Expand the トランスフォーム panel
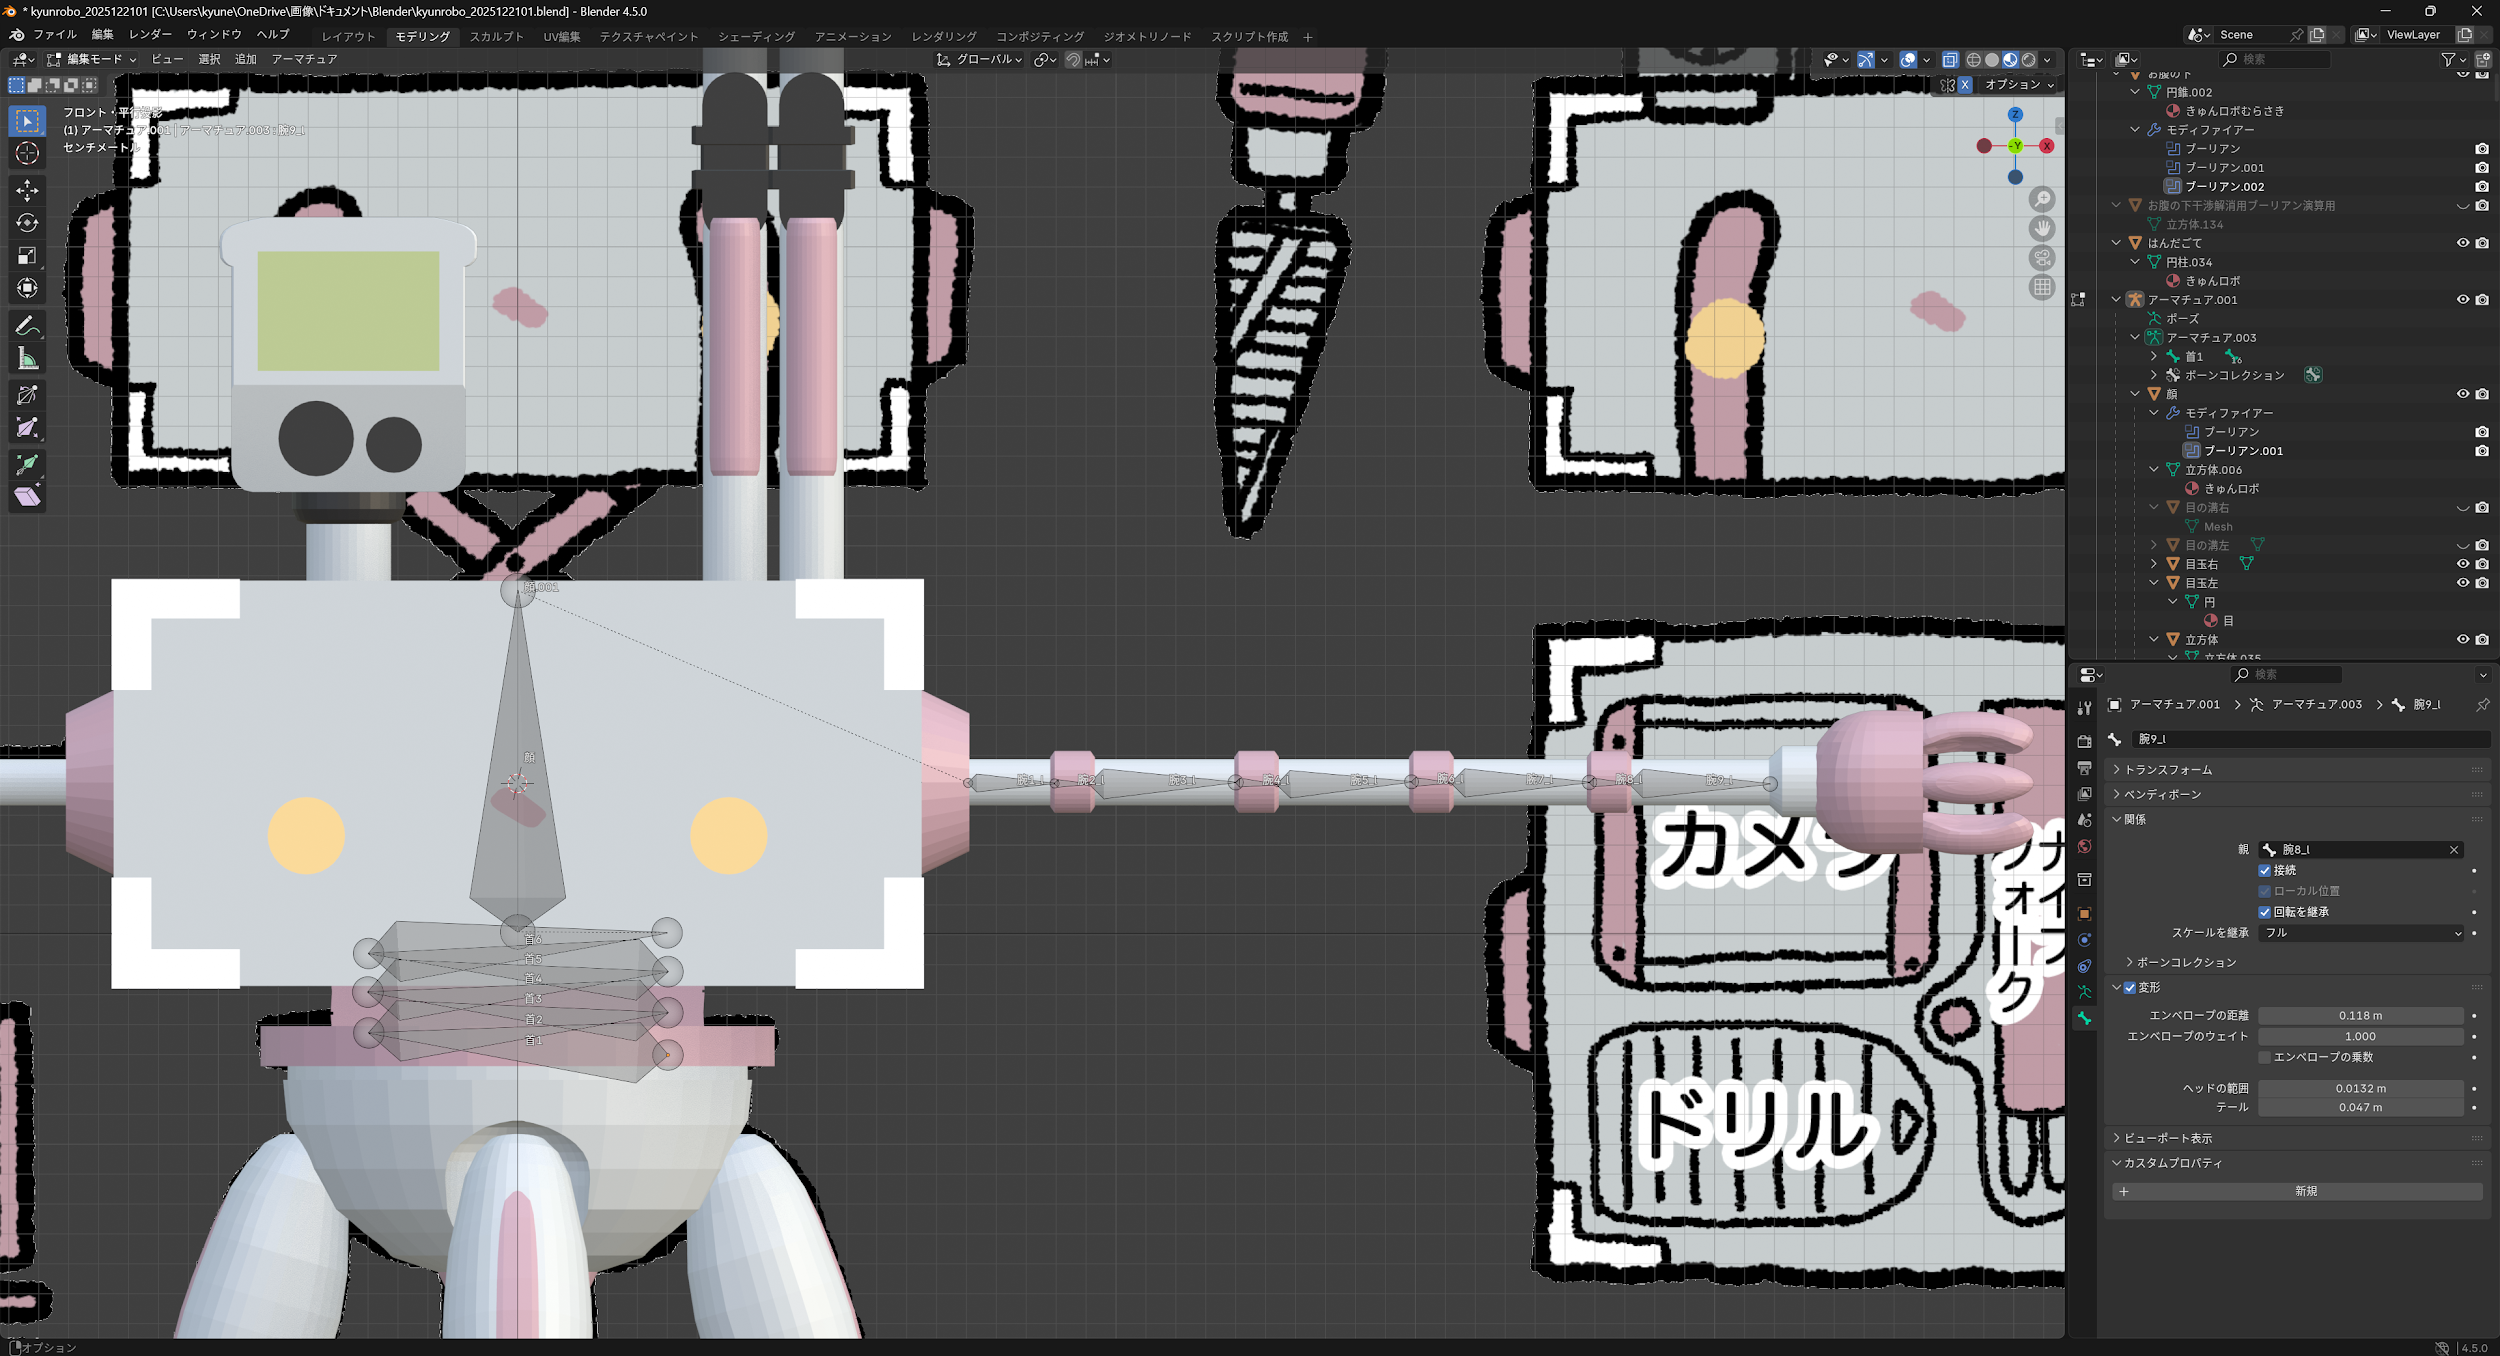The width and height of the screenshot is (2500, 1356). 2167,770
